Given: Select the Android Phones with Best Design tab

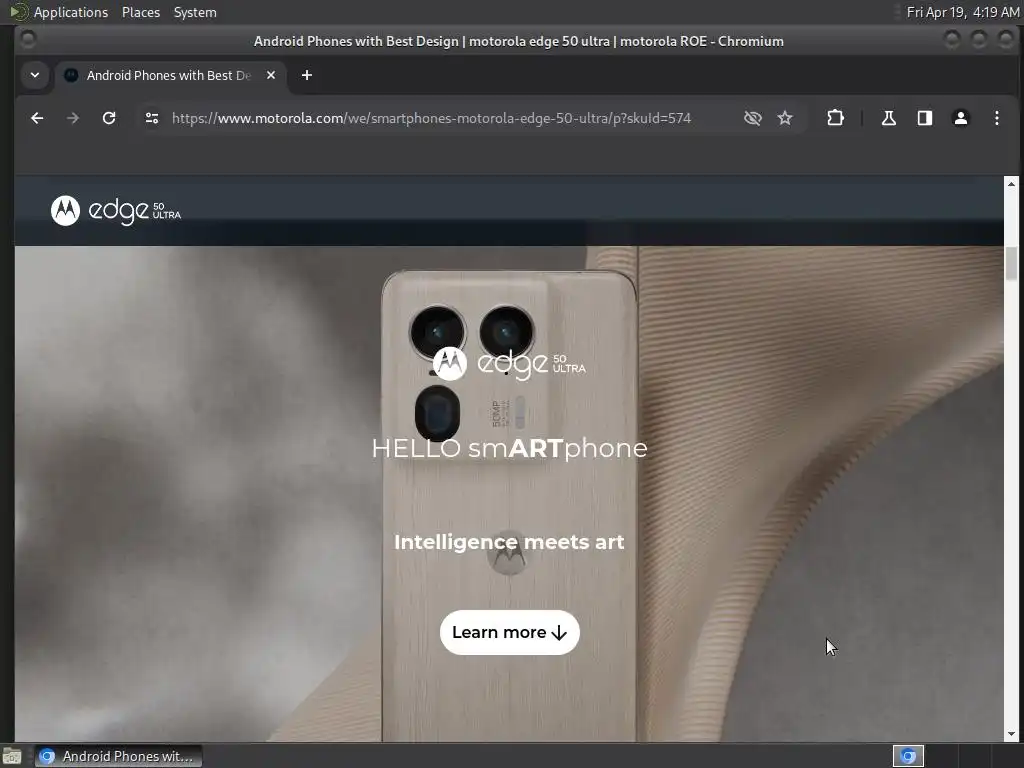Looking at the screenshot, I should click(x=168, y=75).
